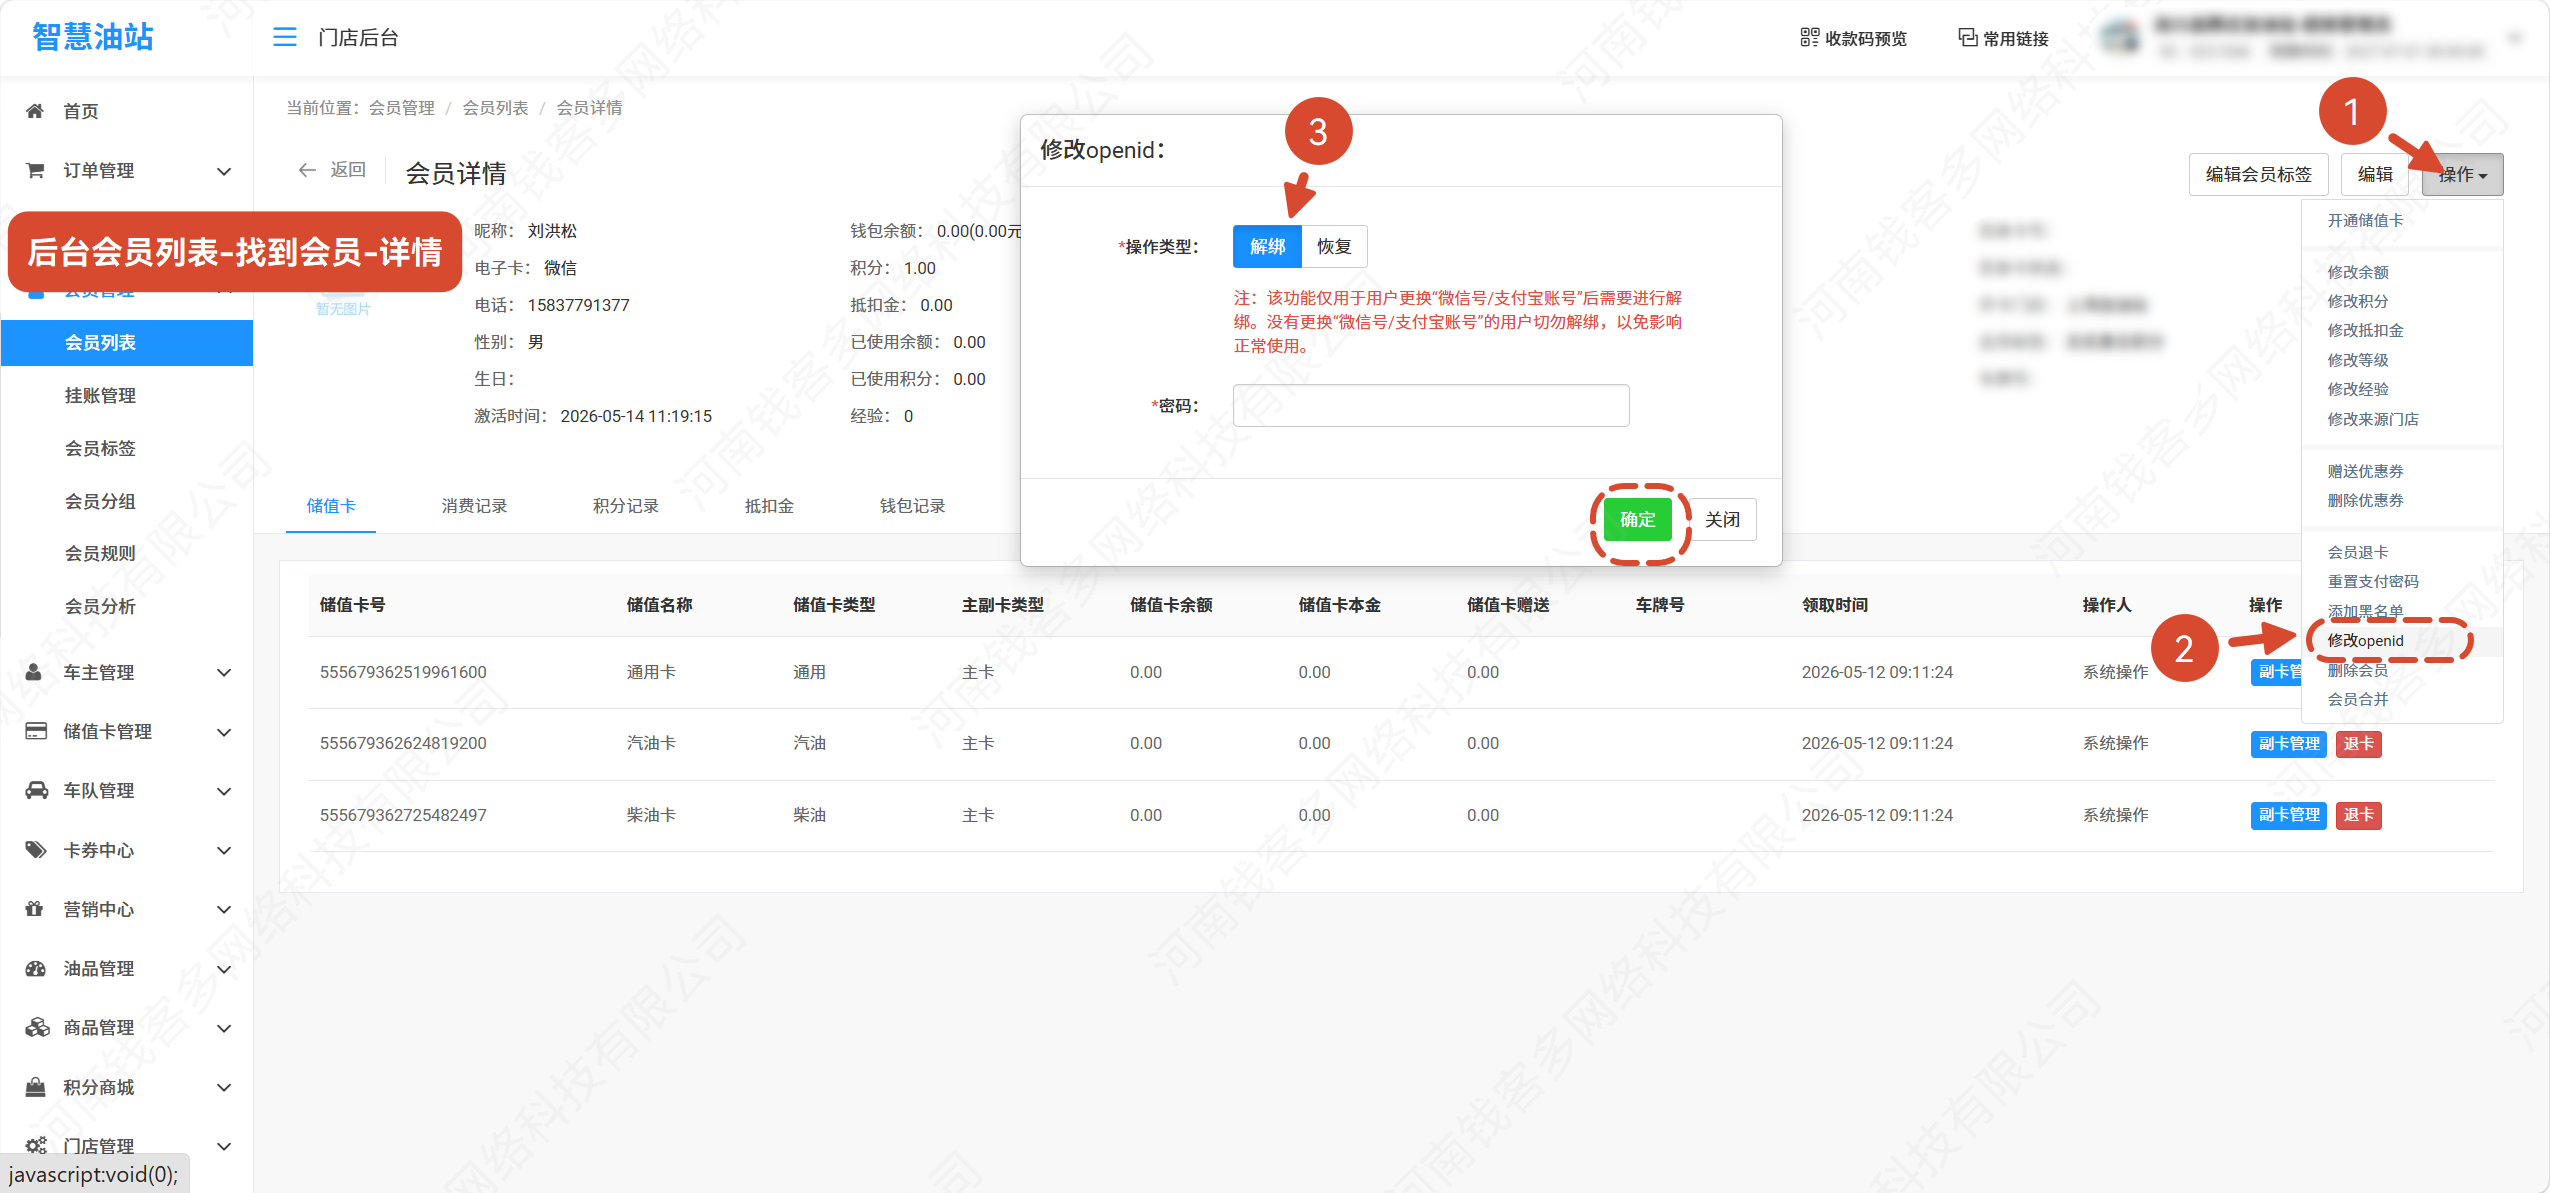
Task: Expand the 储值卡管理 menu chevron
Action: 224,732
